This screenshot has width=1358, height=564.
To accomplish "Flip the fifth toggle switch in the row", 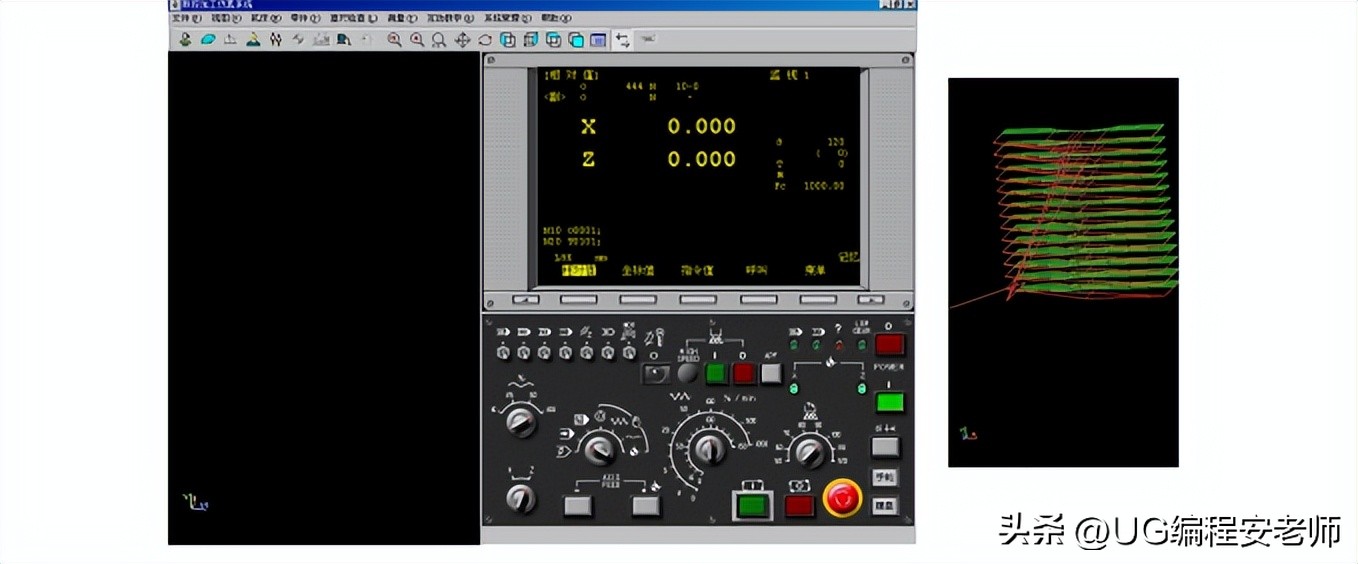I will 587,353.
